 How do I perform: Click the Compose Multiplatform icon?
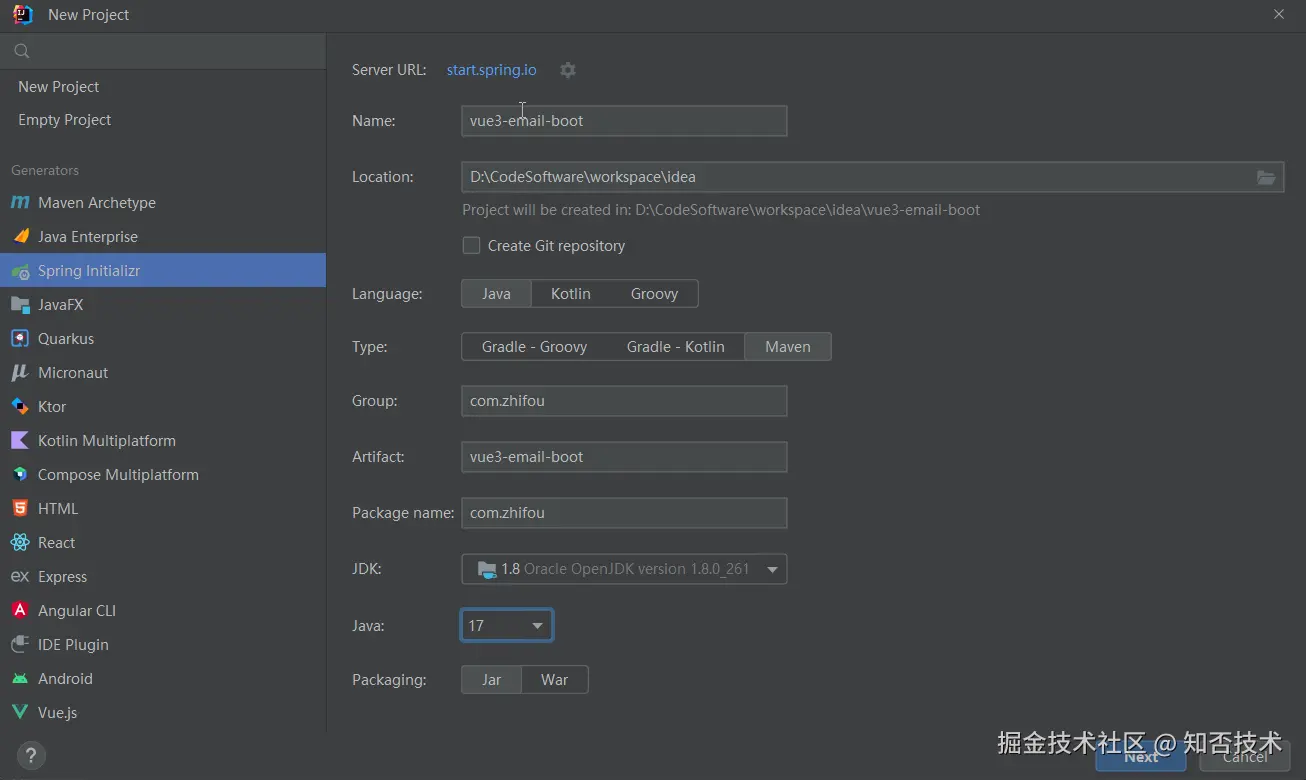(x=20, y=475)
